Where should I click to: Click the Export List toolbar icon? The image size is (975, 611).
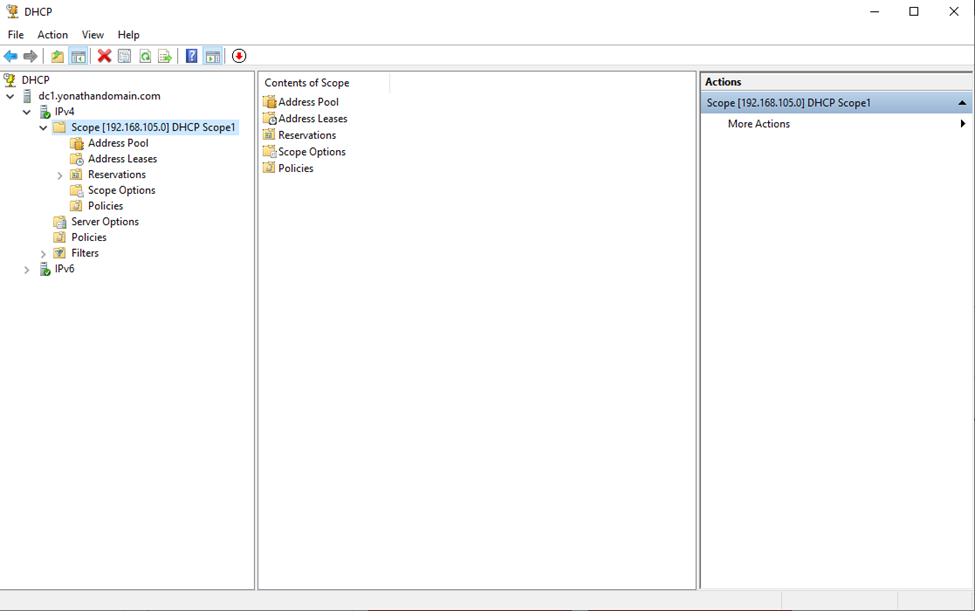165,57
